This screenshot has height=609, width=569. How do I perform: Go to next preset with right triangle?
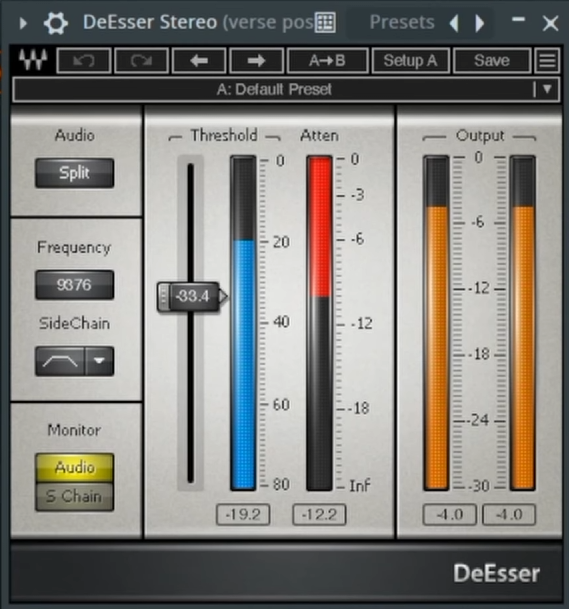pos(480,23)
